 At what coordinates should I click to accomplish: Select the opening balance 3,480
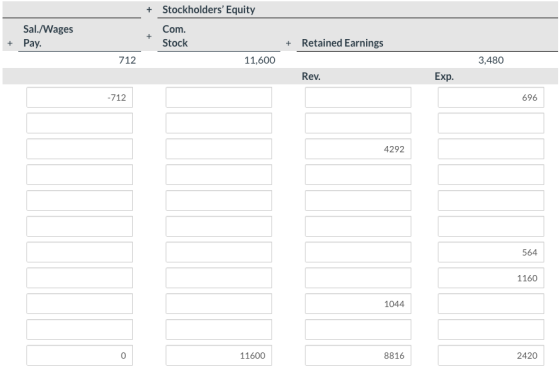click(x=491, y=60)
